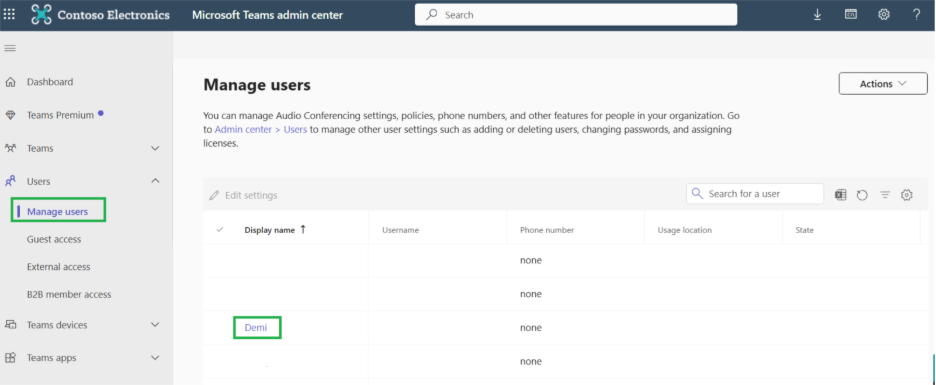Sort by Display name column header
The width and height of the screenshot is (936, 385).
coord(270,230)
